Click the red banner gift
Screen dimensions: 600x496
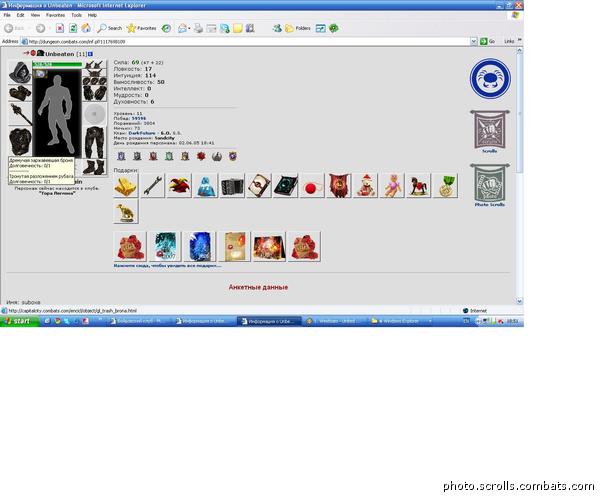(339, 186)
